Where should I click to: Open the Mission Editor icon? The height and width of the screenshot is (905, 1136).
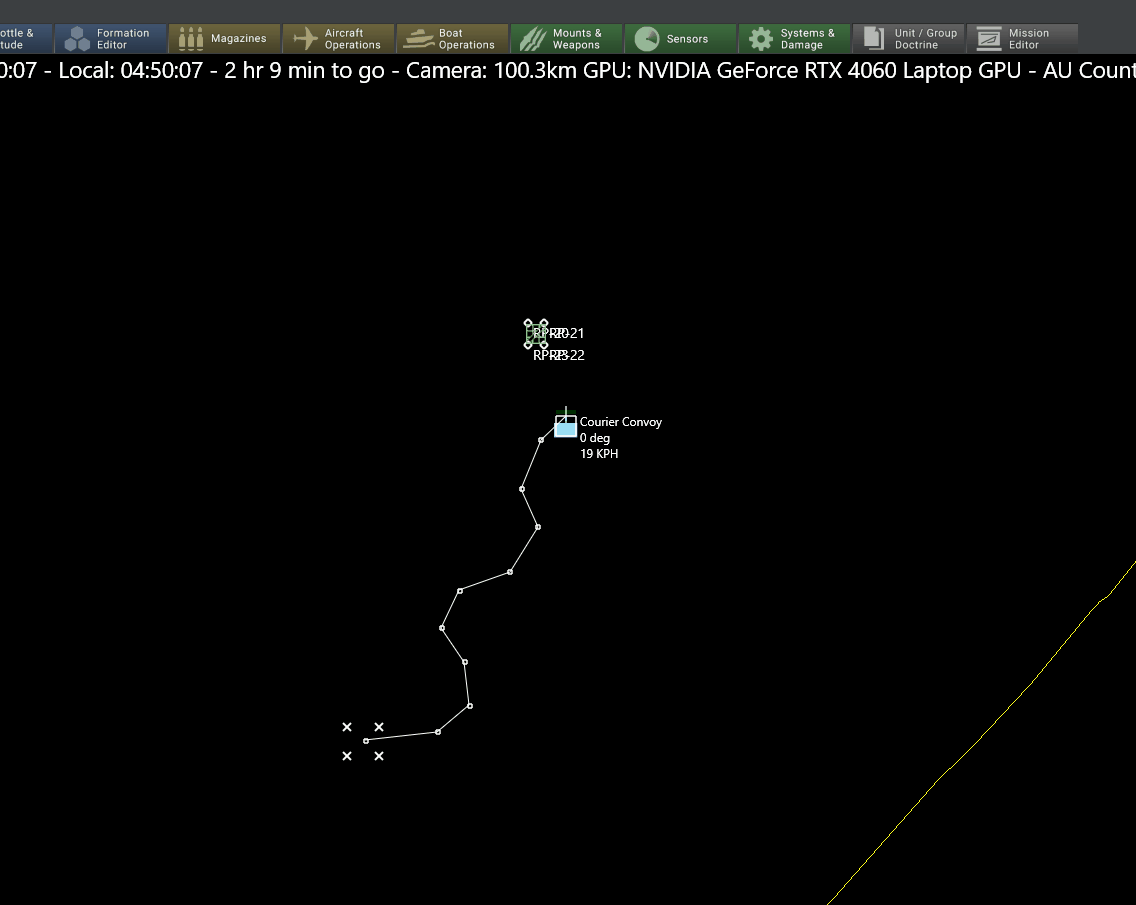tap(988, 39)
